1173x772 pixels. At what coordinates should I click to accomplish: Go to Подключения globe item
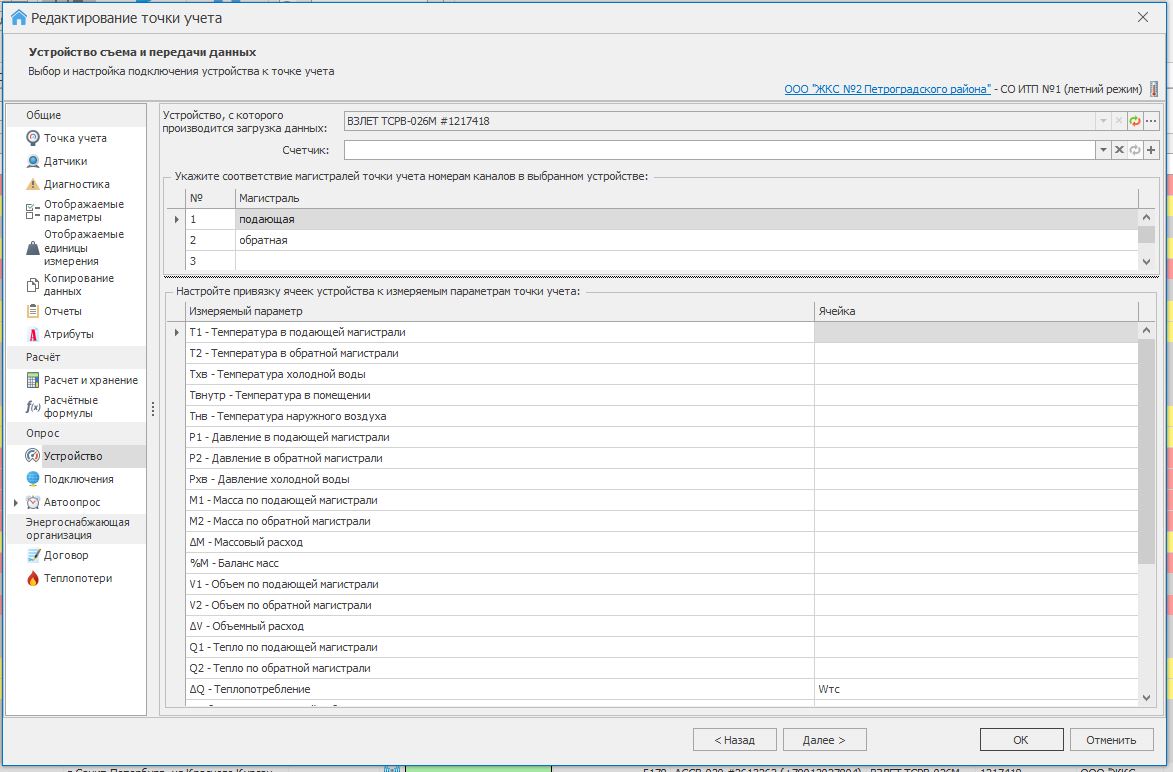[70, 479]
